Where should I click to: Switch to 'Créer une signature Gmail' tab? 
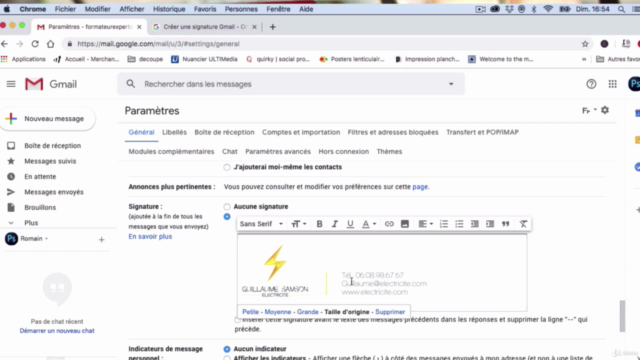coord(204,27)
